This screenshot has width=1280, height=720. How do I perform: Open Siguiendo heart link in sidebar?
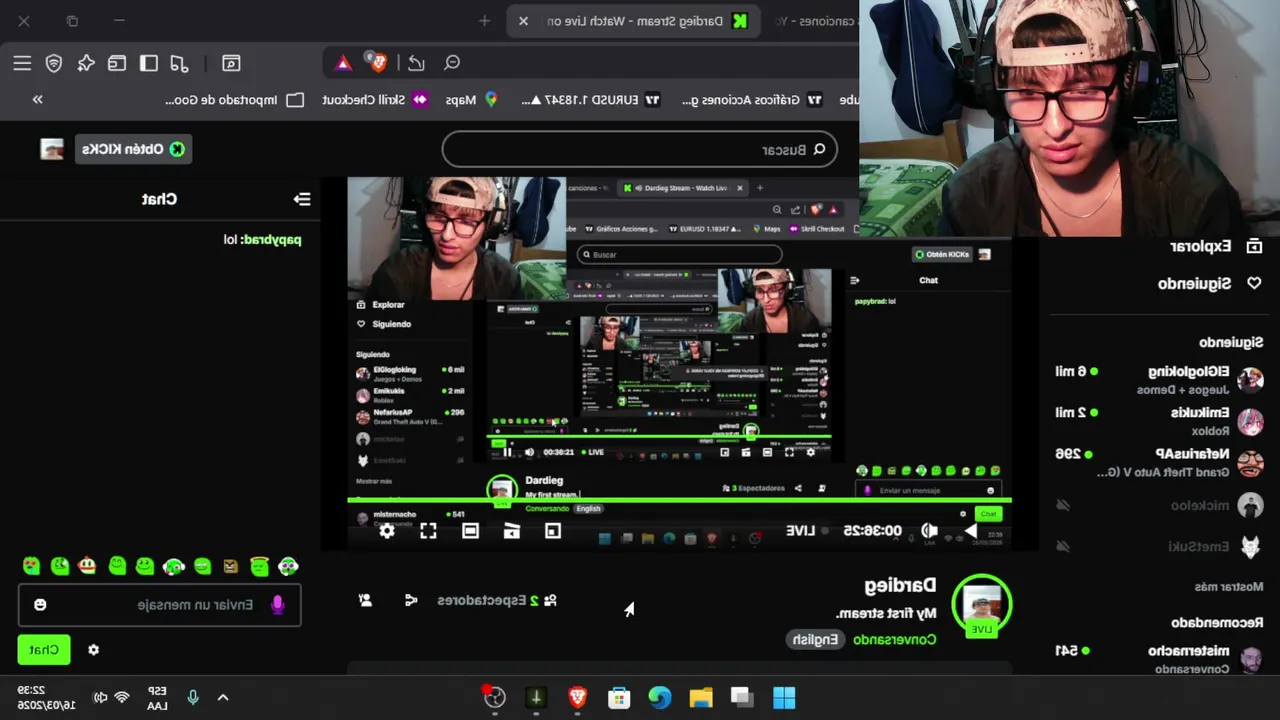(x=1210, y=284)
